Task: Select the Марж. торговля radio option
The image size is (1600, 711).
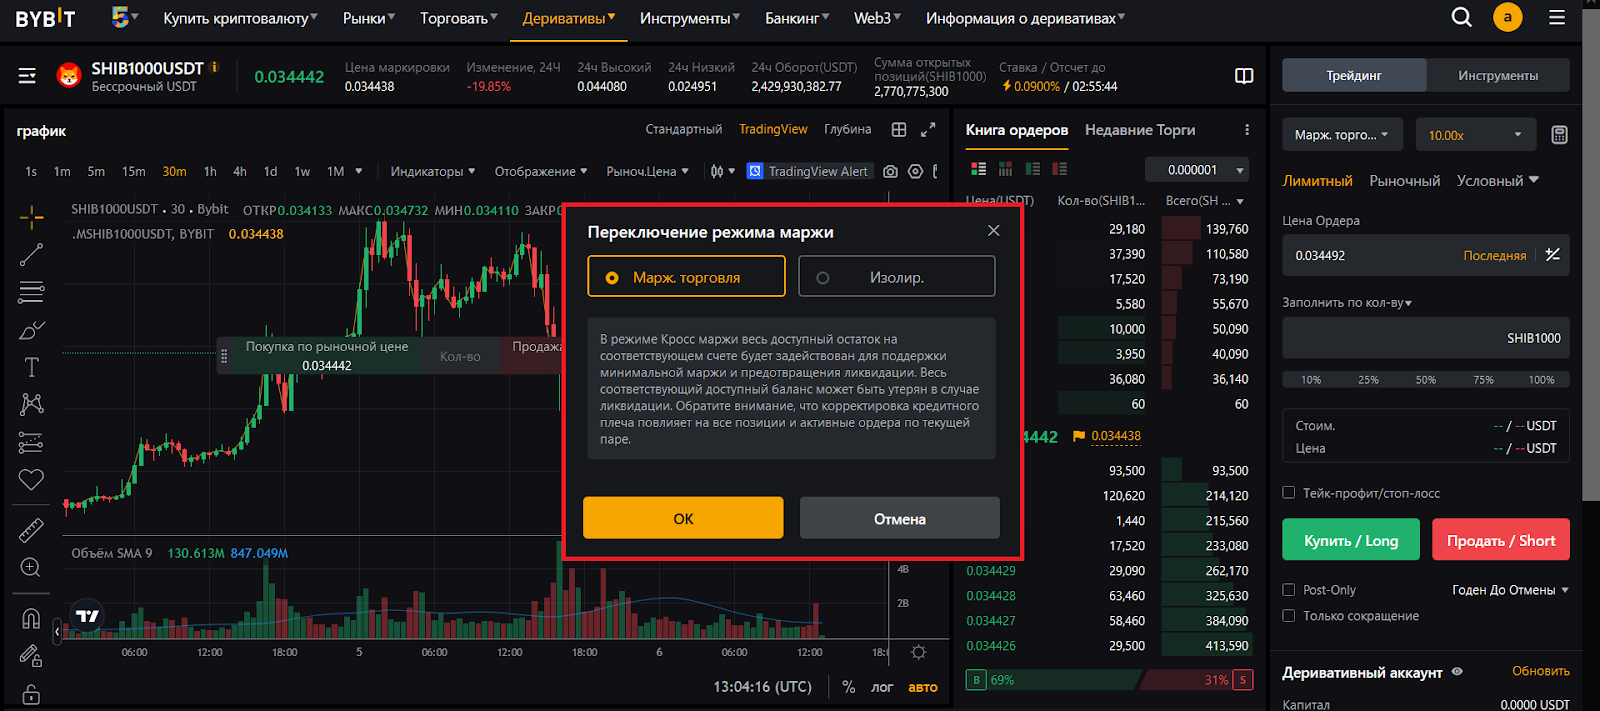Action: pyautogui.click(x=686, y=277)
